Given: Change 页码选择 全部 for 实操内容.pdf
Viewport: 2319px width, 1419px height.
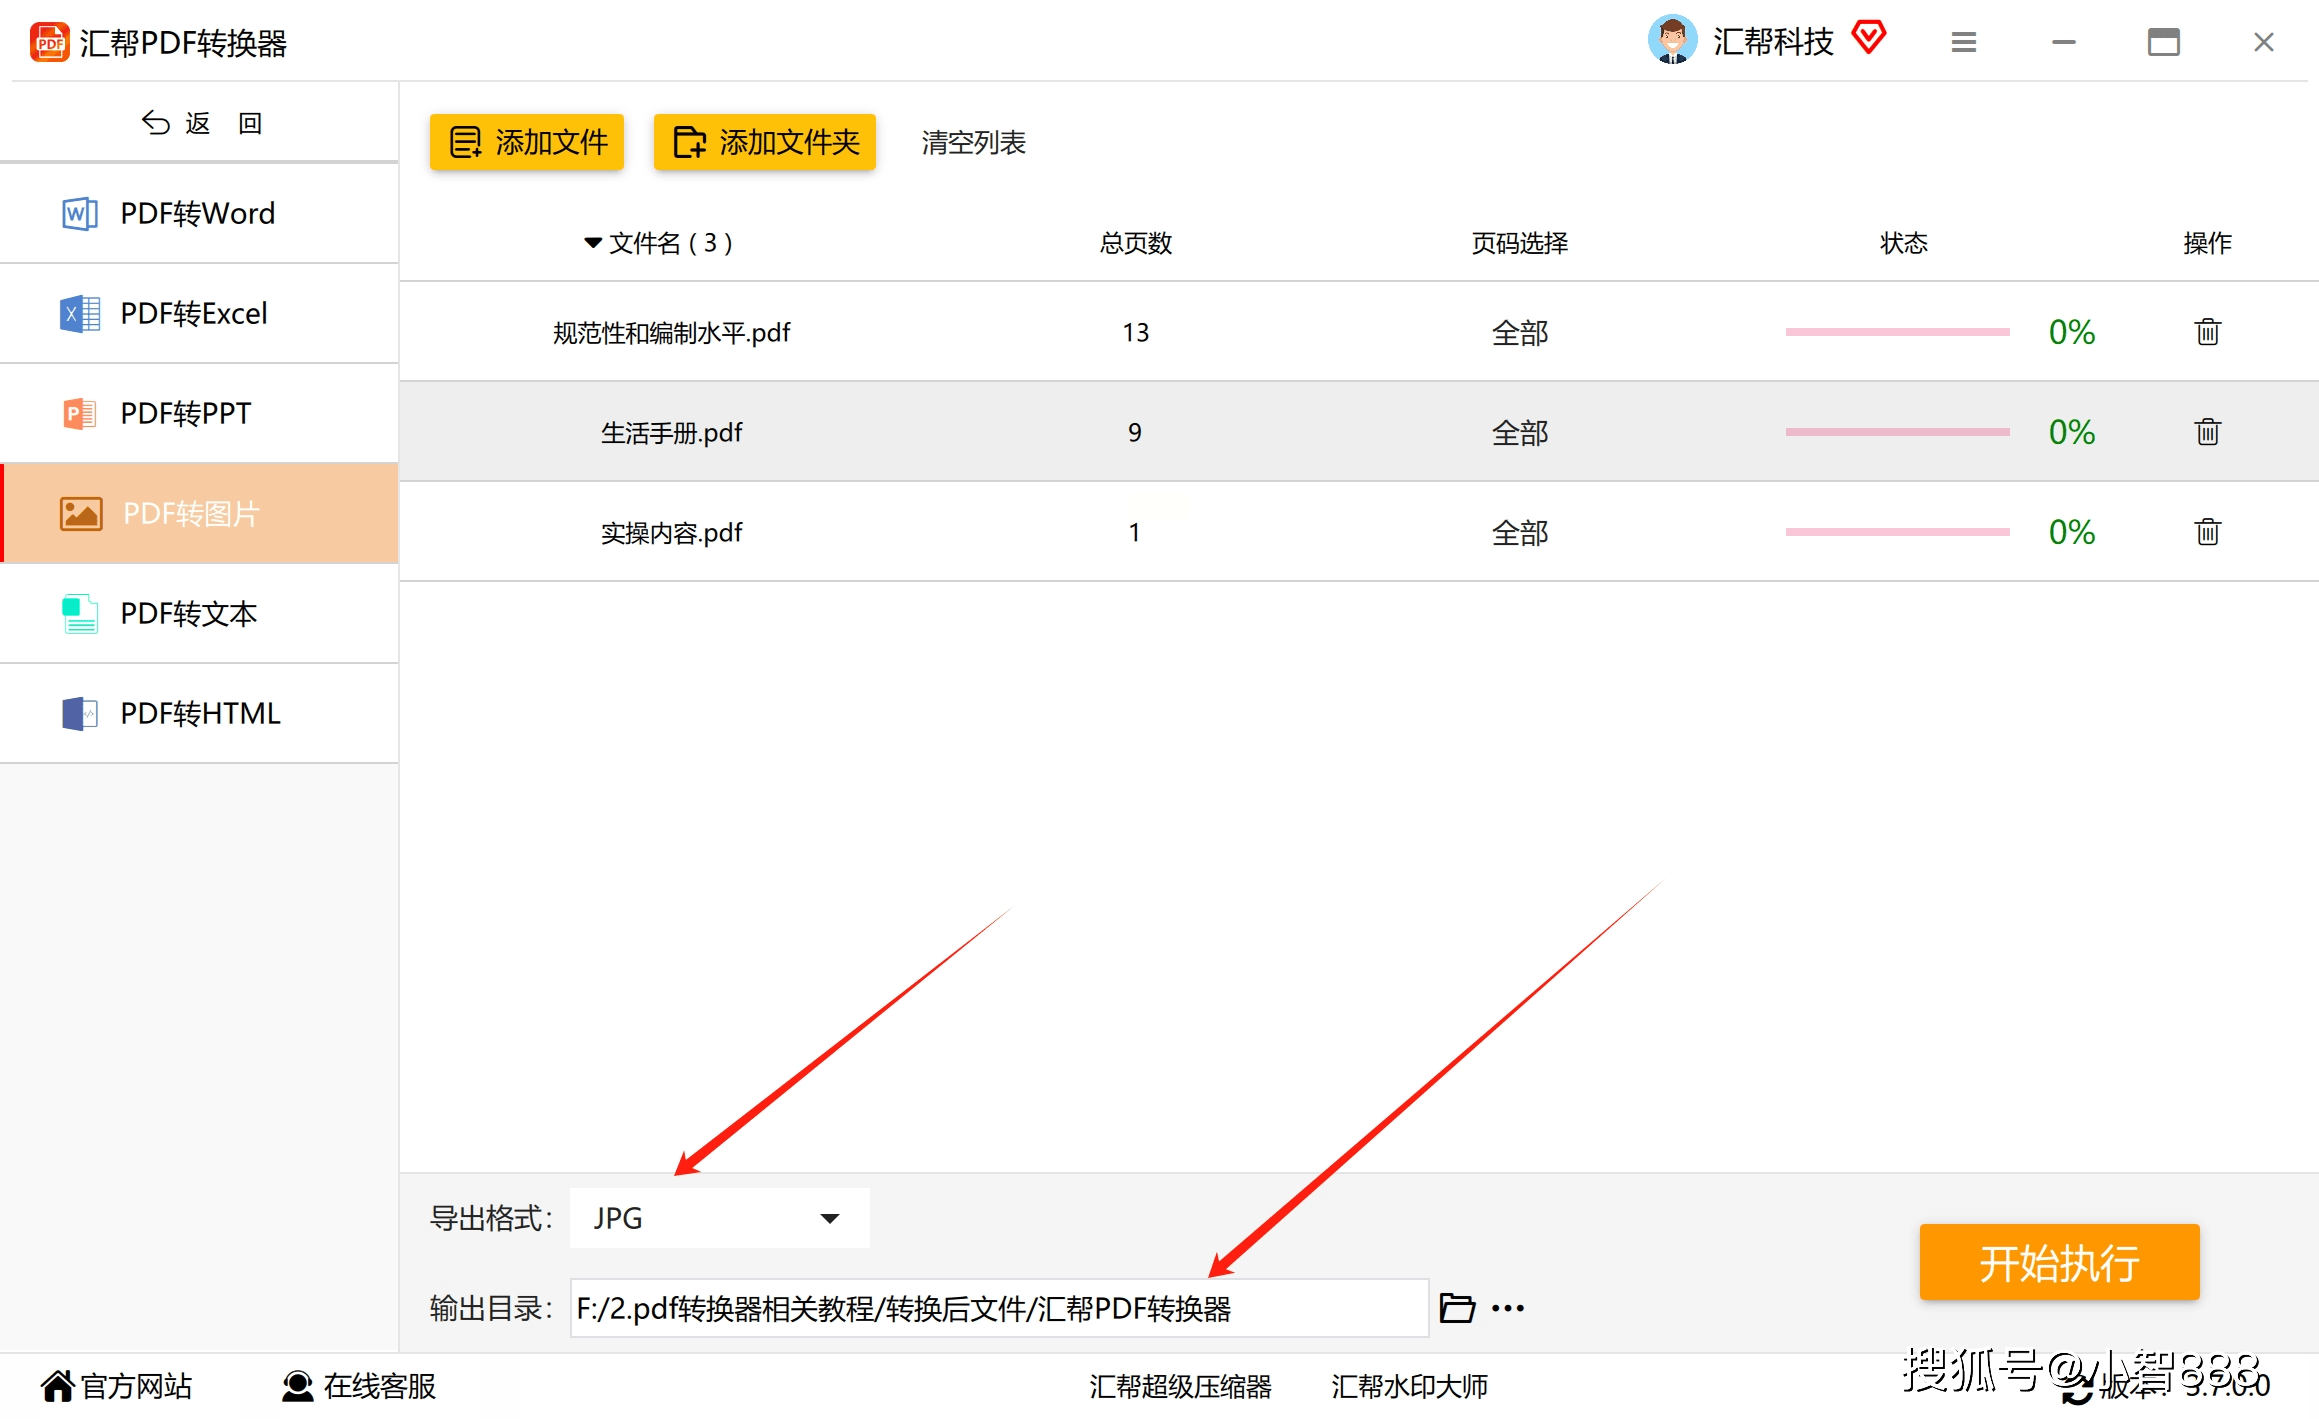Looking at the screenshot, I should (1520, 532).
